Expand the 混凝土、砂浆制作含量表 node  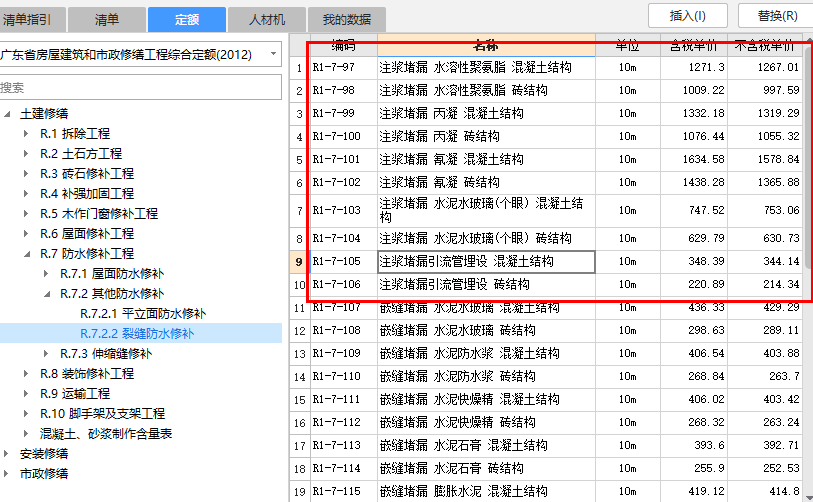tap(26, 434)
